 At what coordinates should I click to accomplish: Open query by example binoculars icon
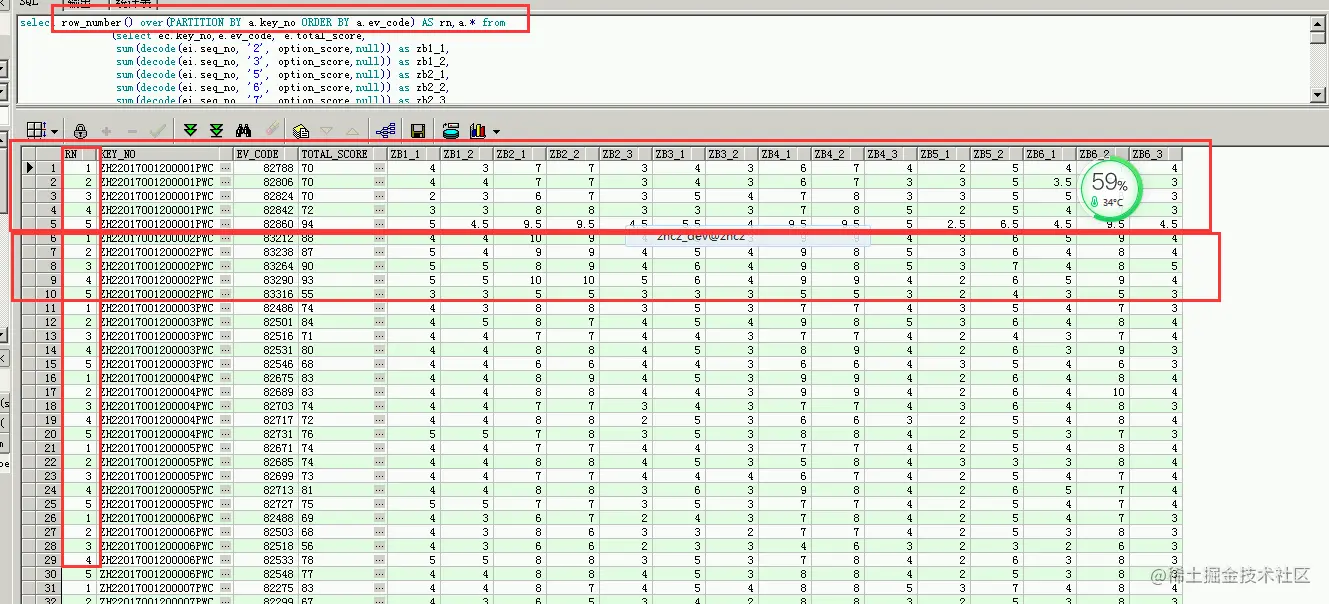tap(243, 130)
